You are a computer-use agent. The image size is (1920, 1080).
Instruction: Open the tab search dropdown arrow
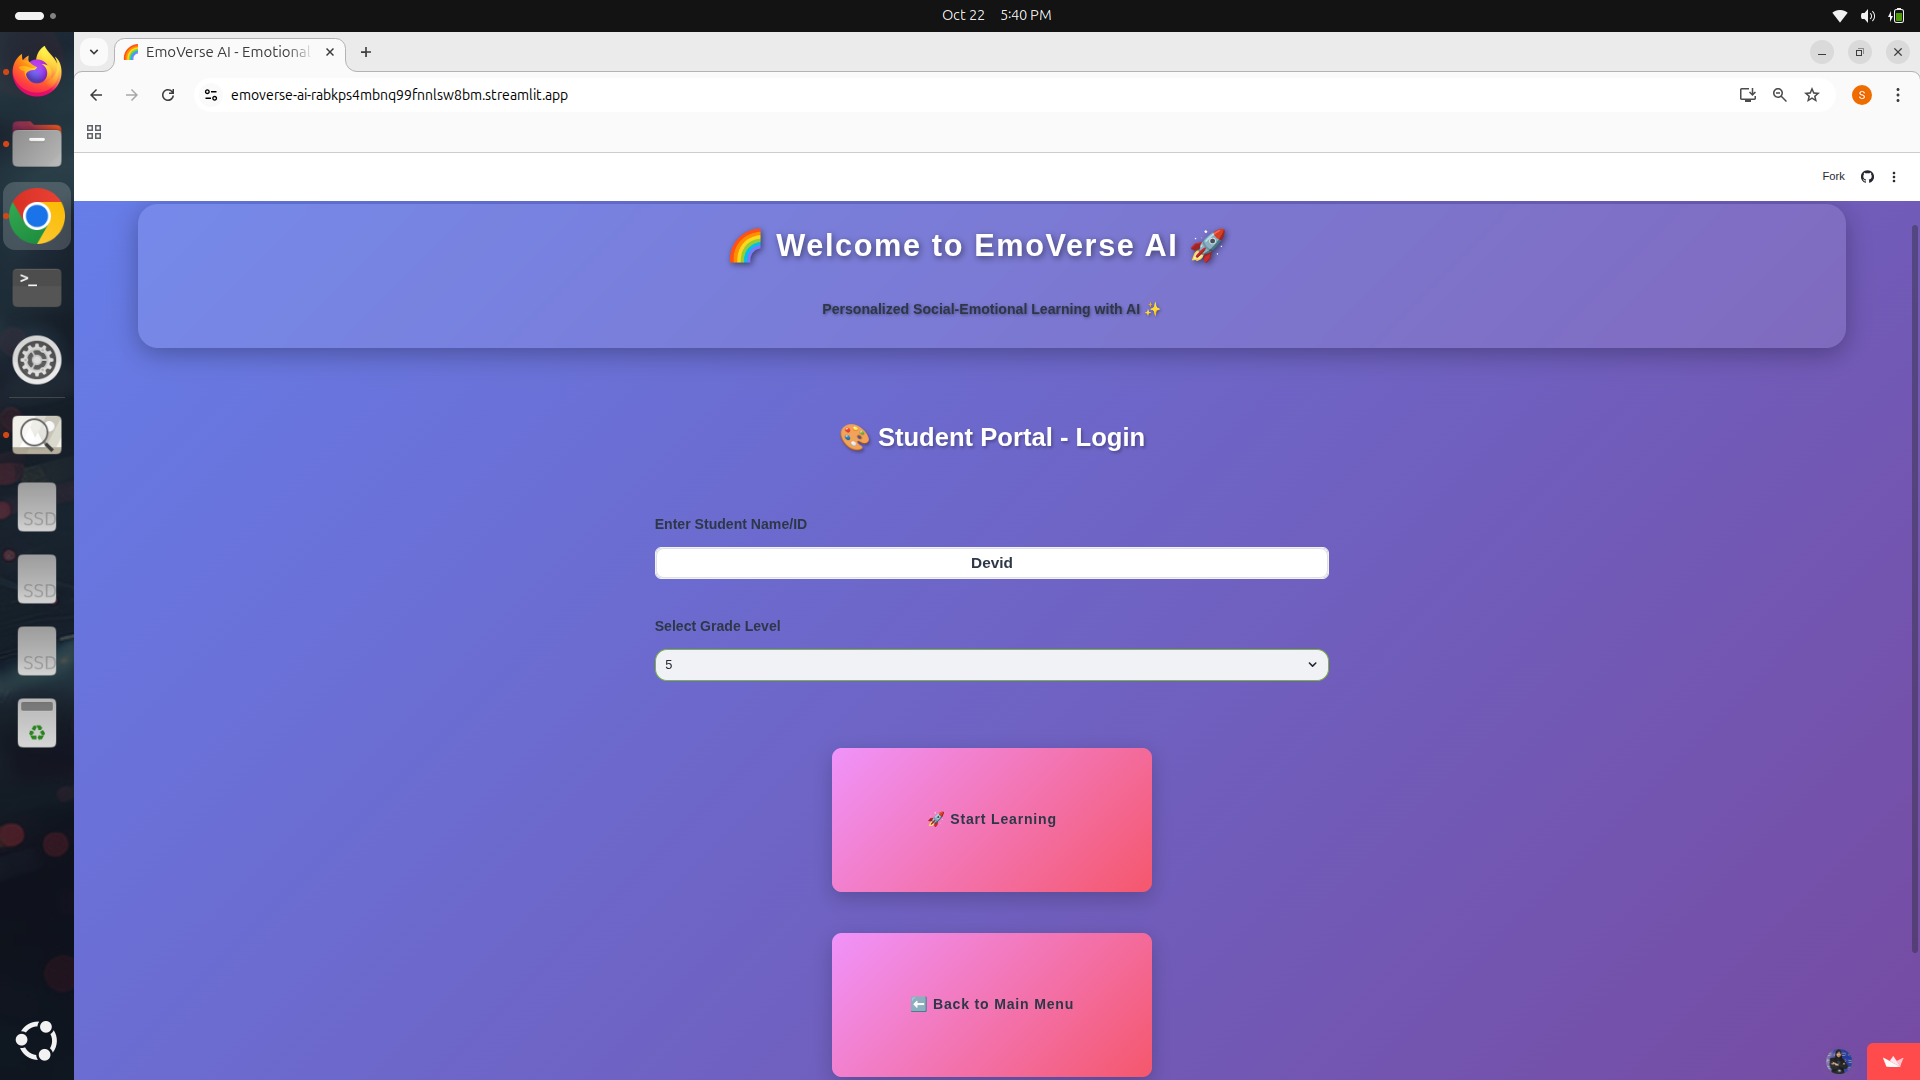(94, 52)
